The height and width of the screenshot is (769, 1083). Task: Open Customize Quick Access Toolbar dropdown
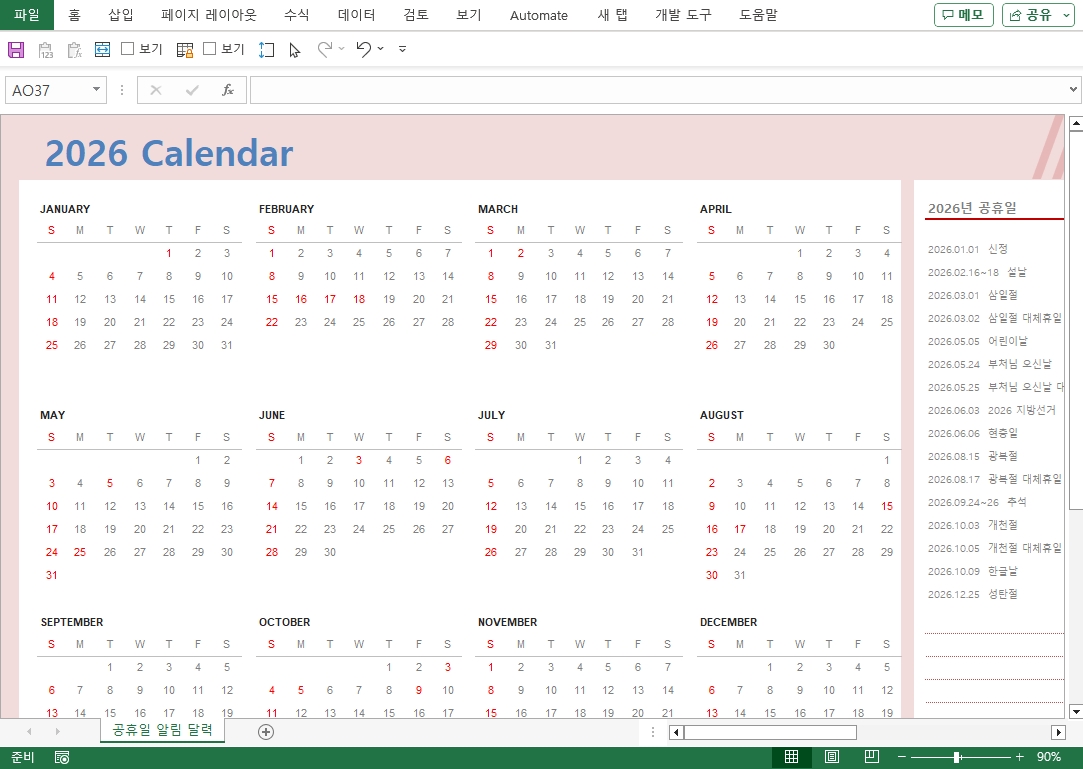403,49
